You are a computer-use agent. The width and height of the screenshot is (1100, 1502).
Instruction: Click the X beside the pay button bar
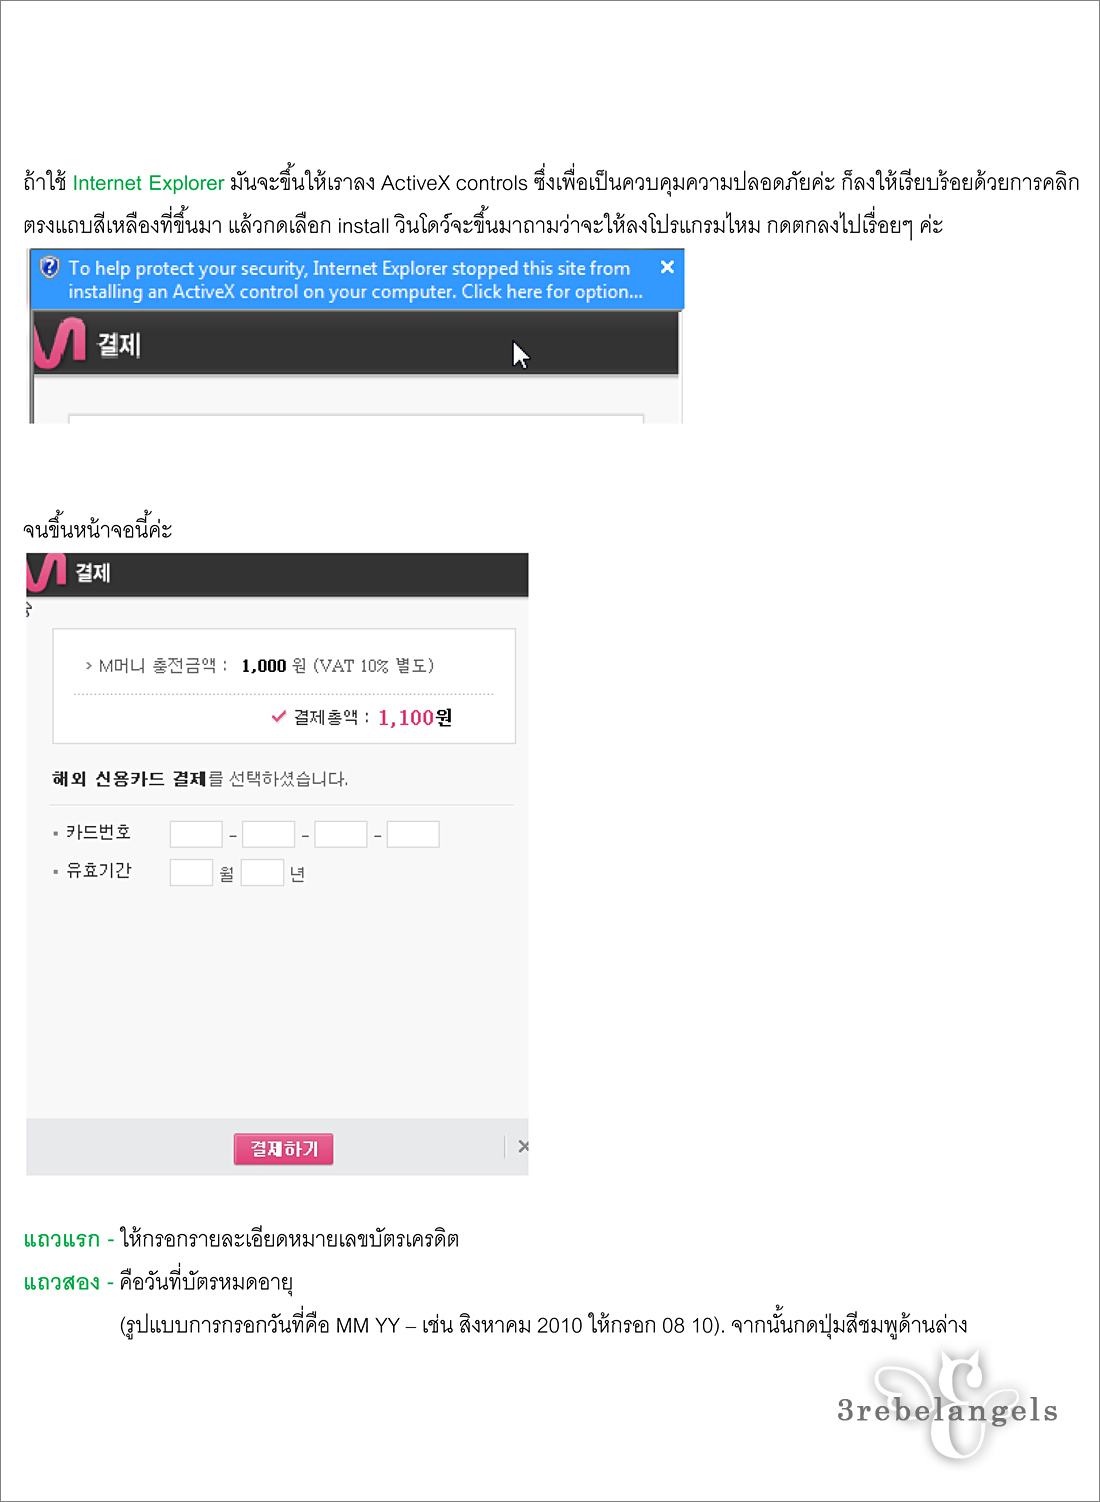point(523,1147)
